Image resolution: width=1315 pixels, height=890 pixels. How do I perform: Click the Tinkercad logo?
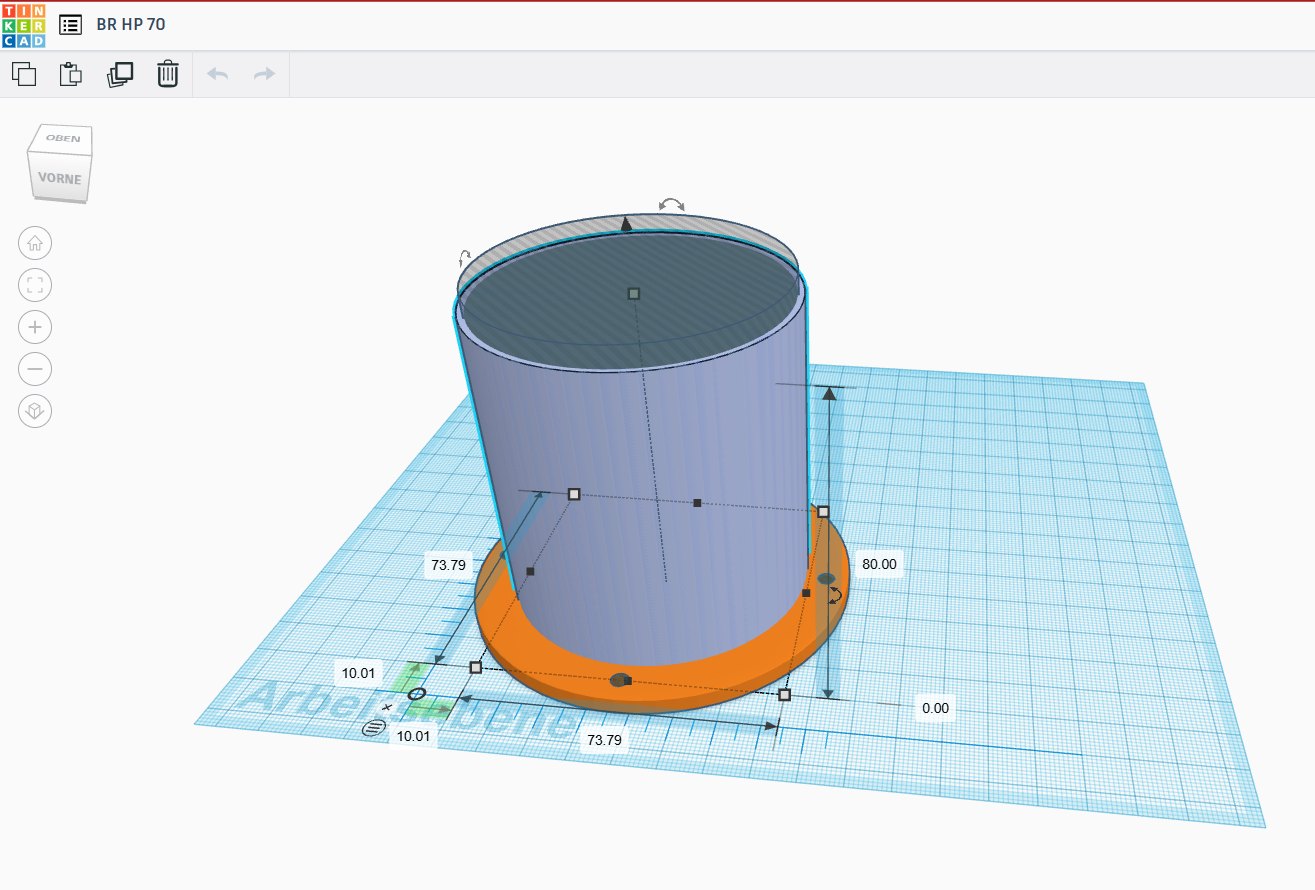pos(22,25)
